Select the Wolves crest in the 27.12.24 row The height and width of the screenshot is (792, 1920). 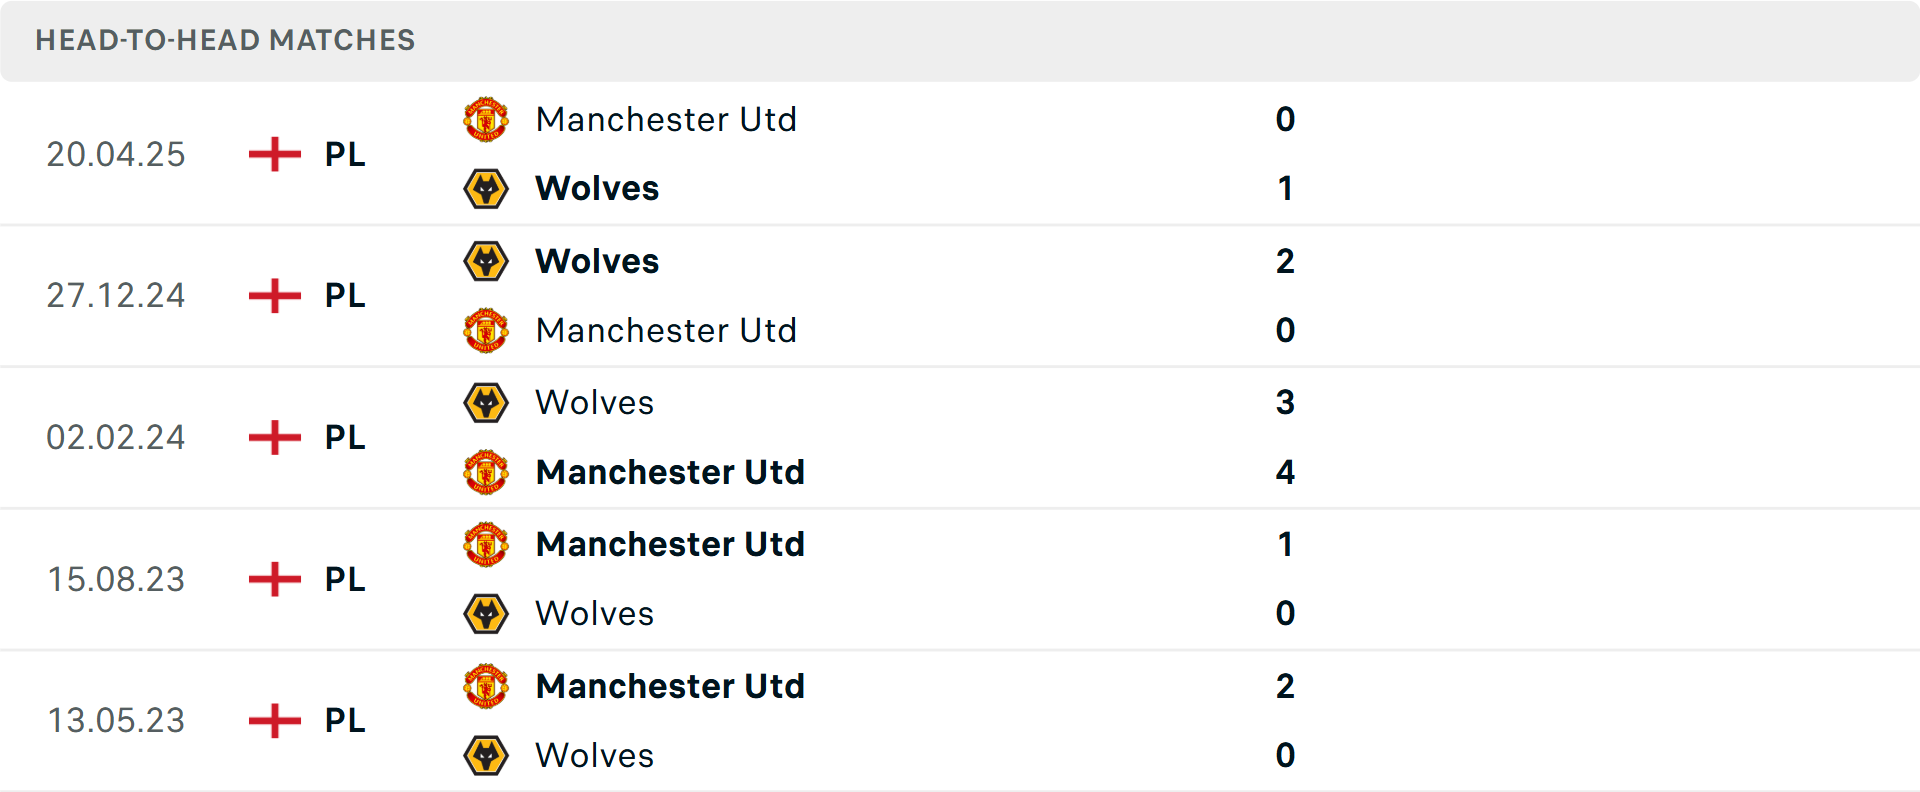486,261
